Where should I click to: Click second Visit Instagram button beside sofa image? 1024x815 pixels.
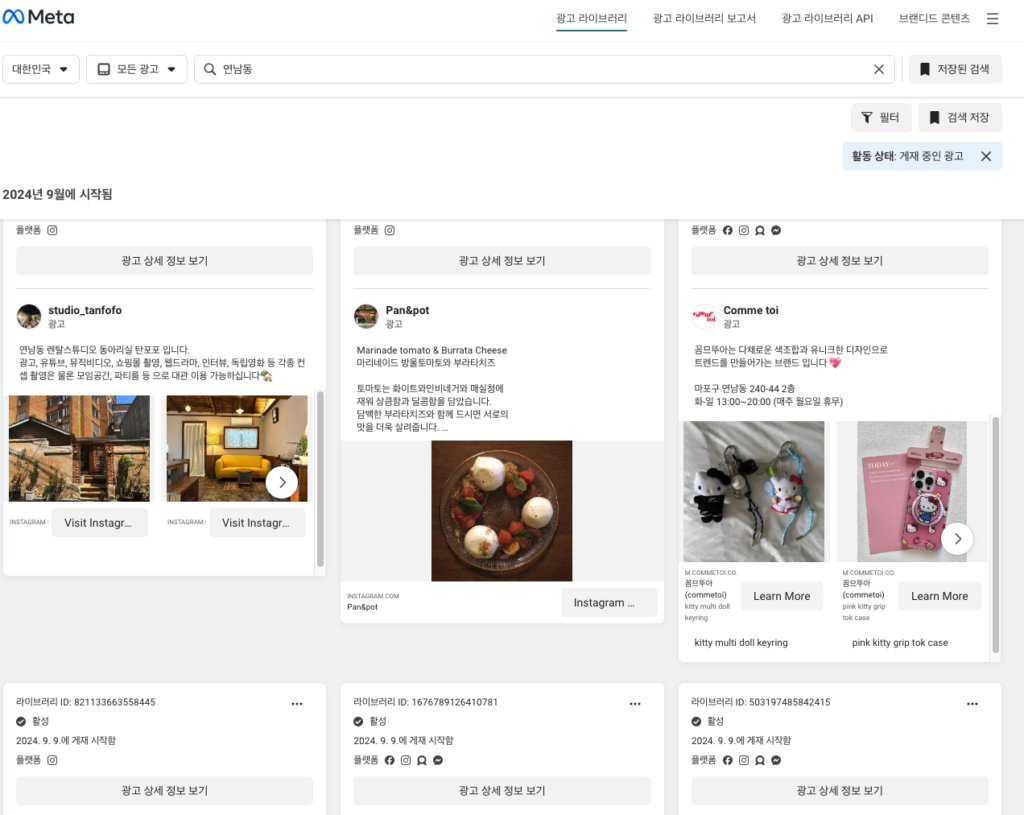pyautogui.click(x=257, y=522)
